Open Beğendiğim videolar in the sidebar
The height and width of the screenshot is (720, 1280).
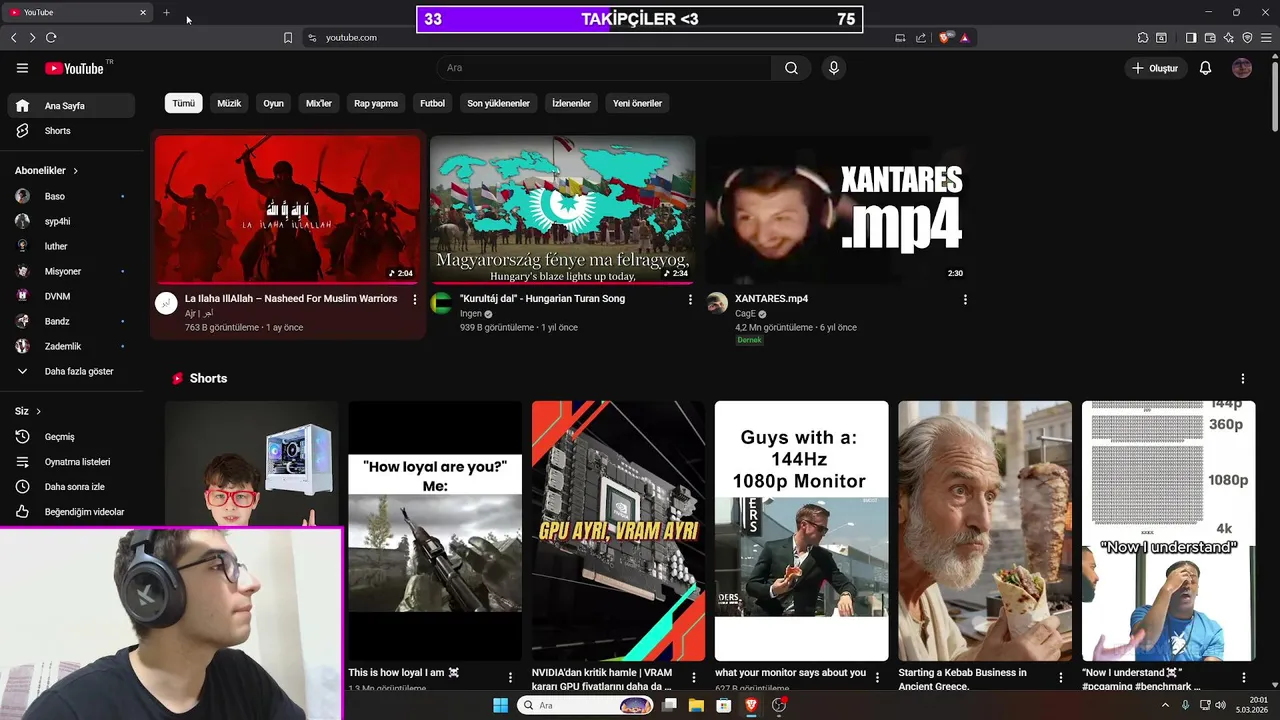71,512
